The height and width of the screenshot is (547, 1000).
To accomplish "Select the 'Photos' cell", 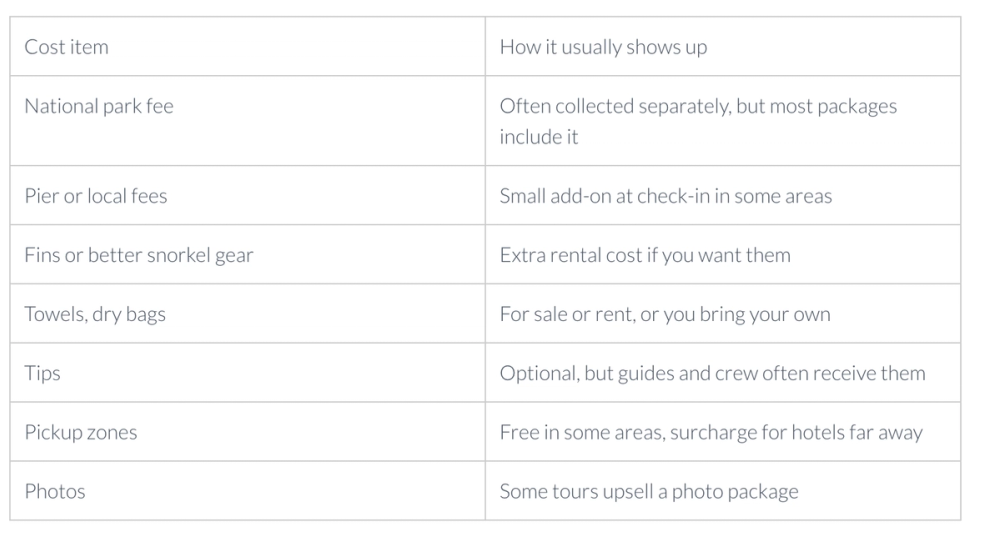I will (x=55, y=491).
